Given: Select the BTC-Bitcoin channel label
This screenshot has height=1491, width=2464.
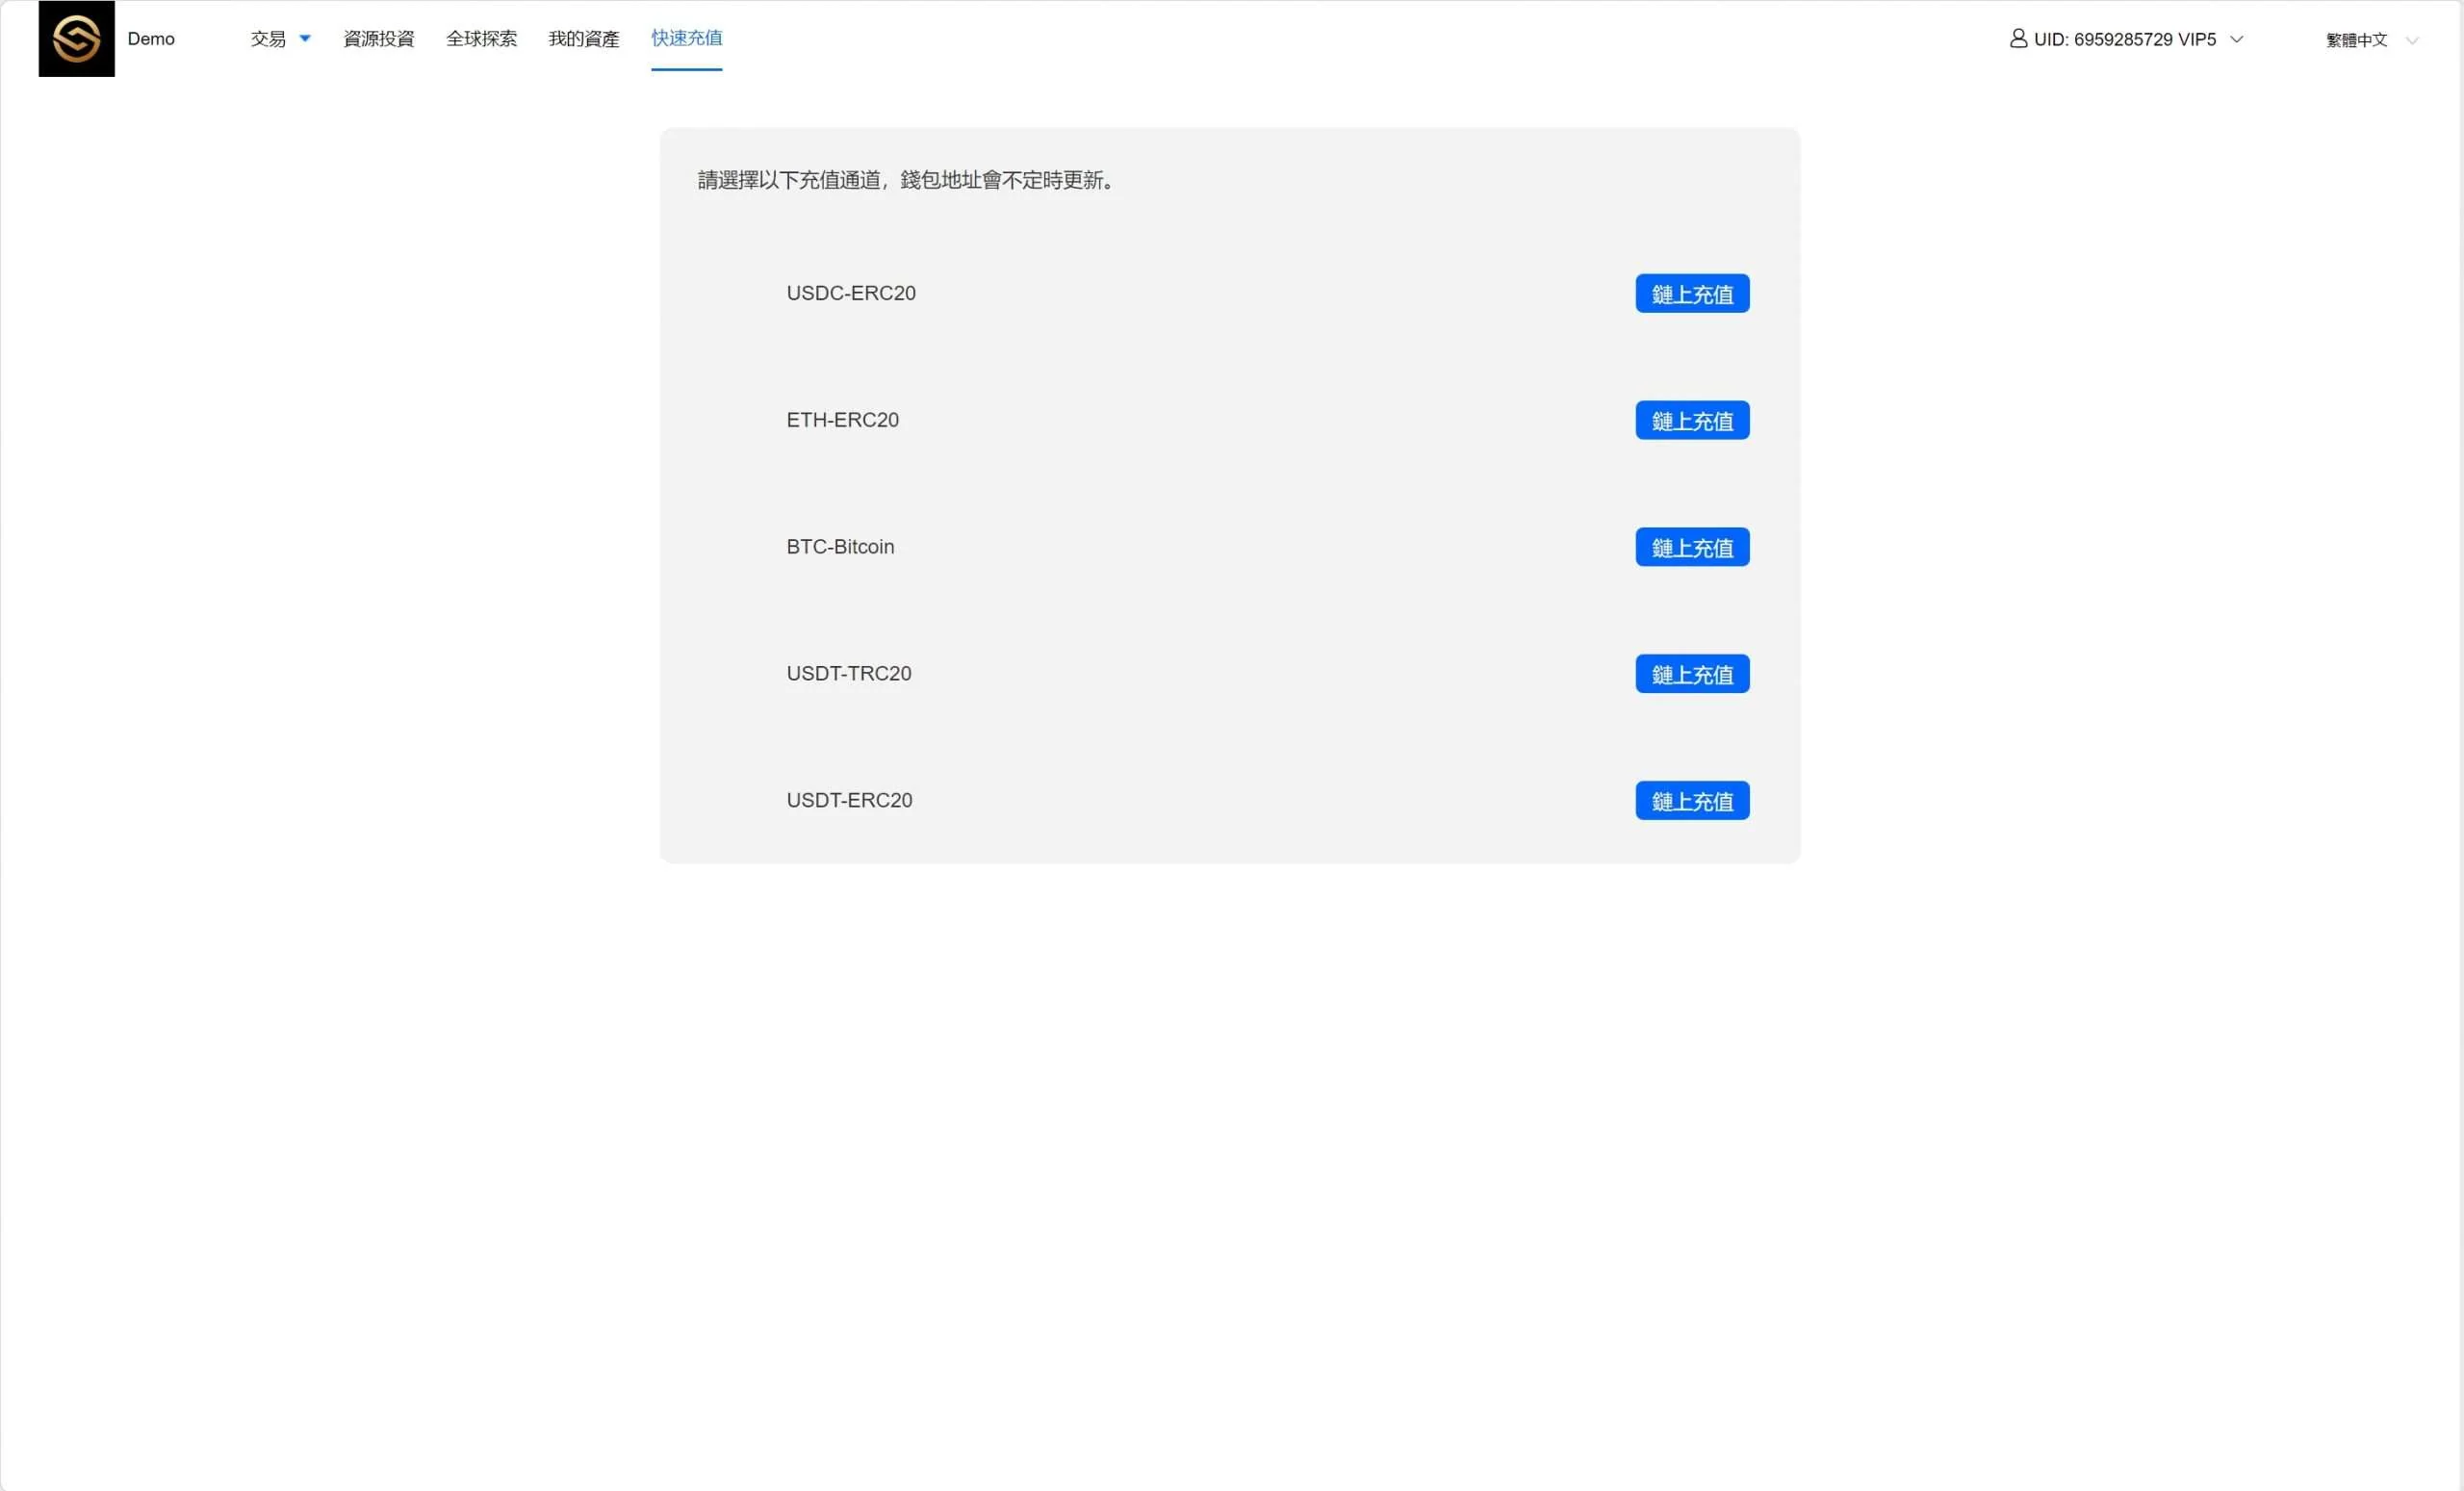Looking at the screenshot, I should tap(839, 547).
